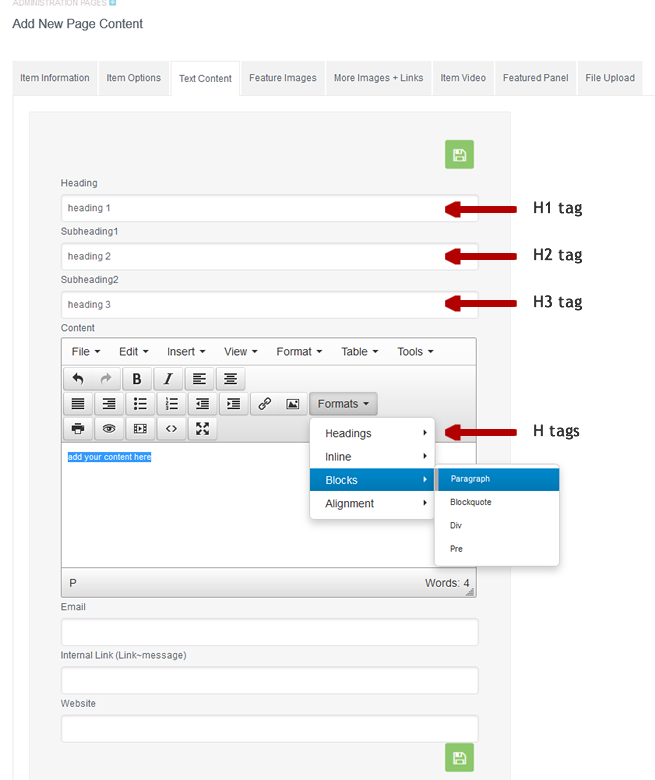
Task: Expand the Headings submenu
Action: (x=371, y=433)
